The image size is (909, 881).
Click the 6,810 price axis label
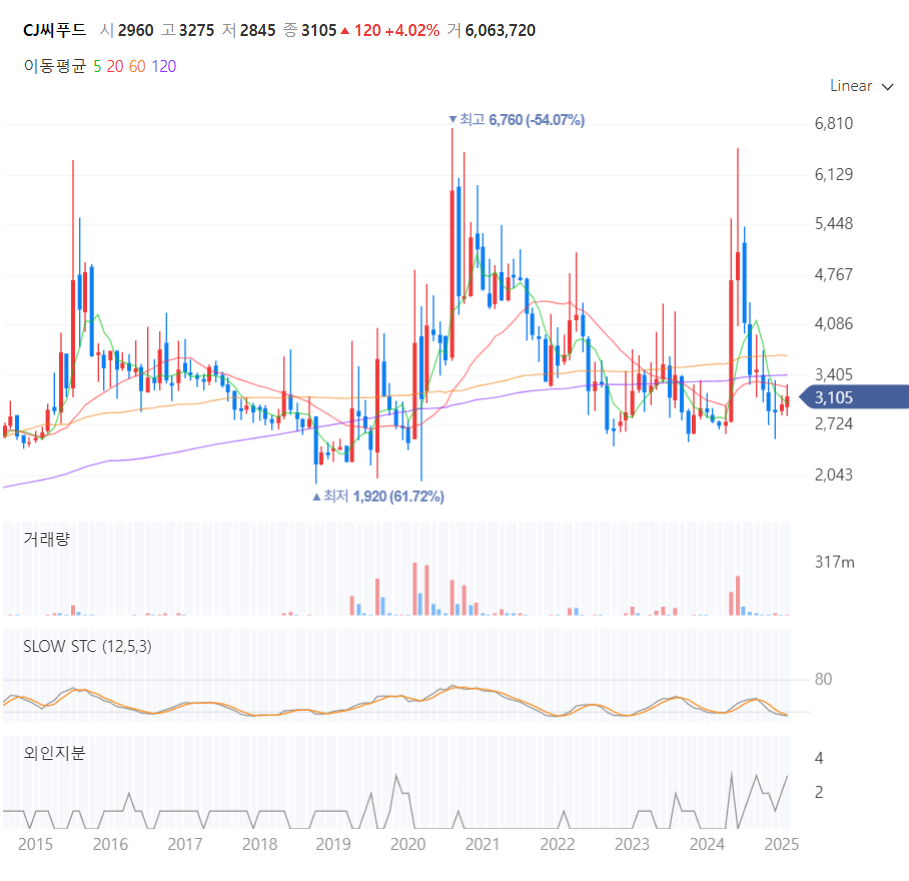click(x=834, y=123)
